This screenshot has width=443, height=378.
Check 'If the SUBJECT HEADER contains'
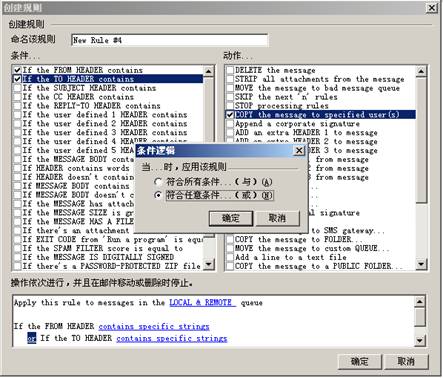pyautogui.click(x=17, y=88)
